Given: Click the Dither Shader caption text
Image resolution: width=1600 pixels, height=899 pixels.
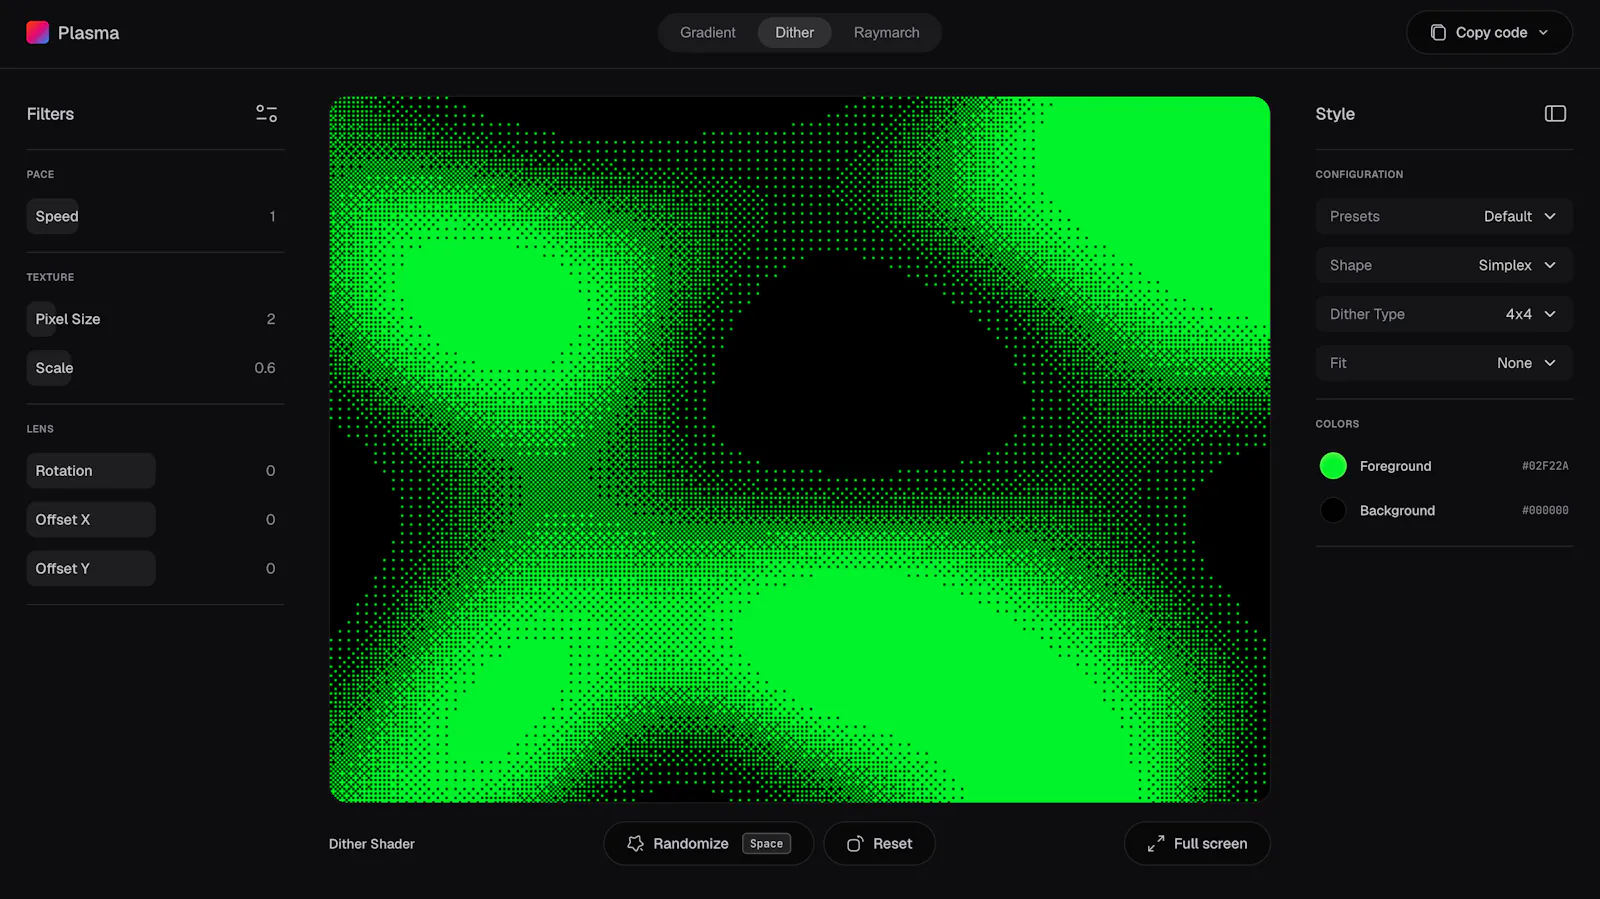Looking at the screenshot, I should (372, 844).
